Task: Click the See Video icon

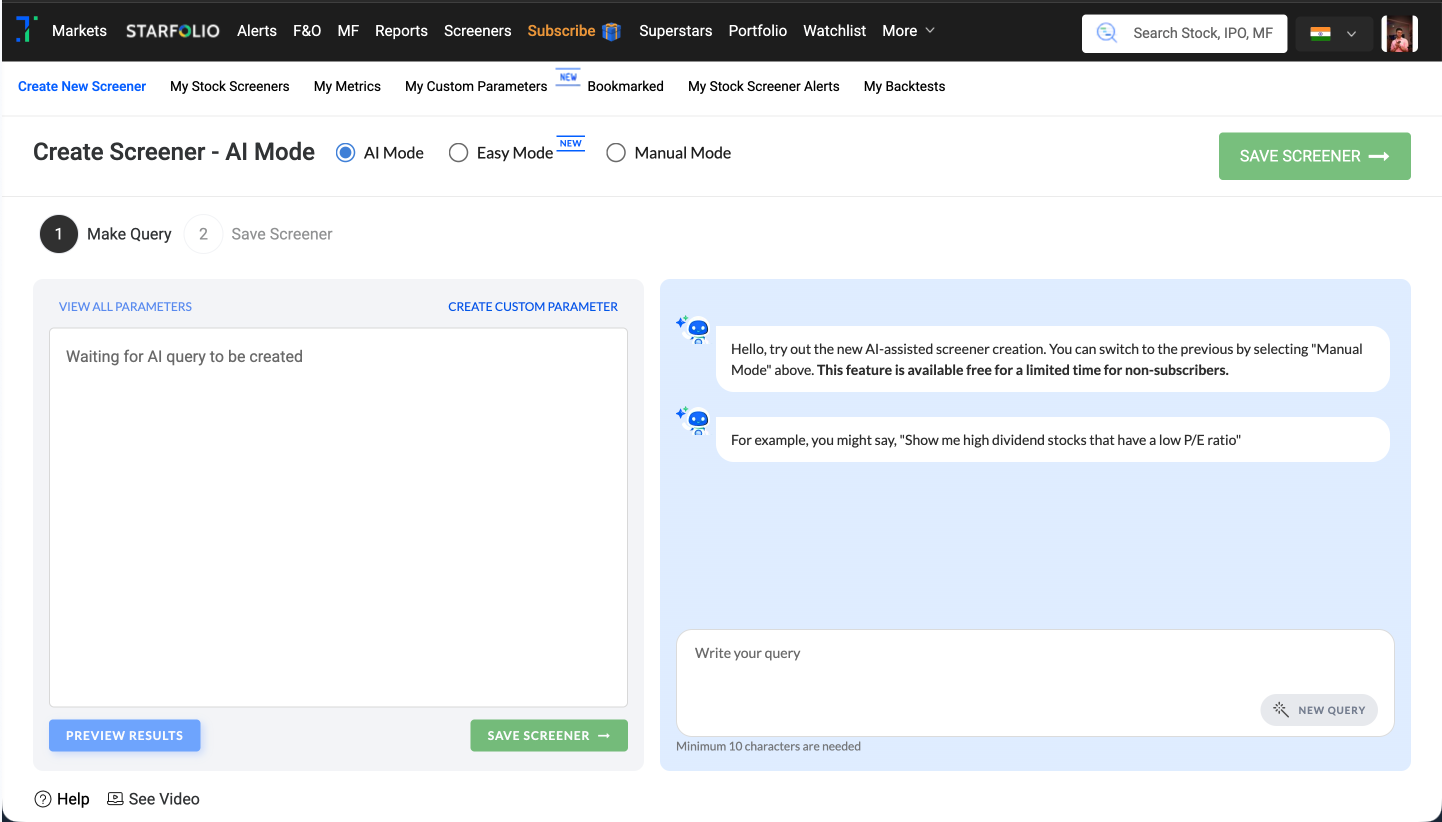Action: tap(115, 799)
